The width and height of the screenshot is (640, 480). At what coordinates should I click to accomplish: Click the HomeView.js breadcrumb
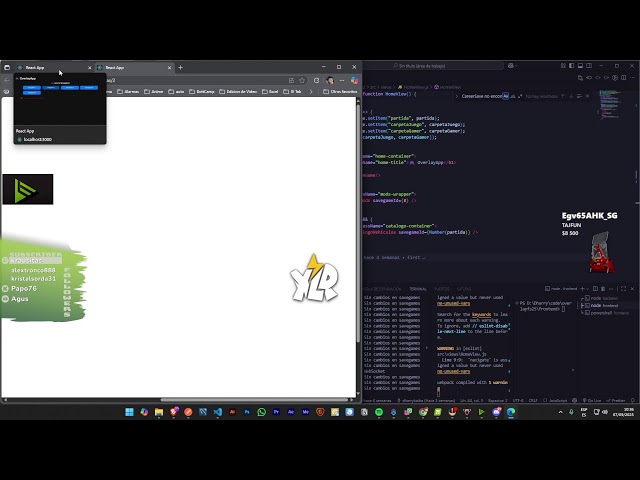pyautogui.click(x=413, y=87)
